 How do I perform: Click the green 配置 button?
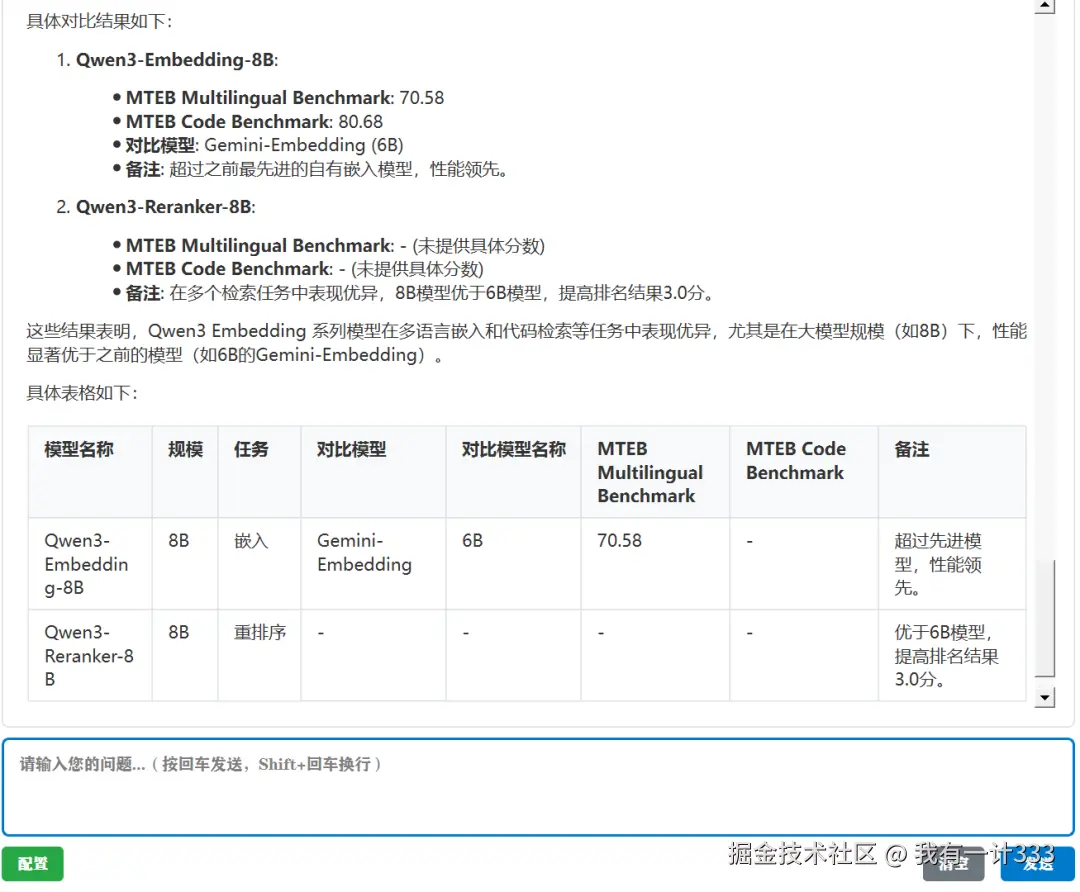click(x=32, y=864)
